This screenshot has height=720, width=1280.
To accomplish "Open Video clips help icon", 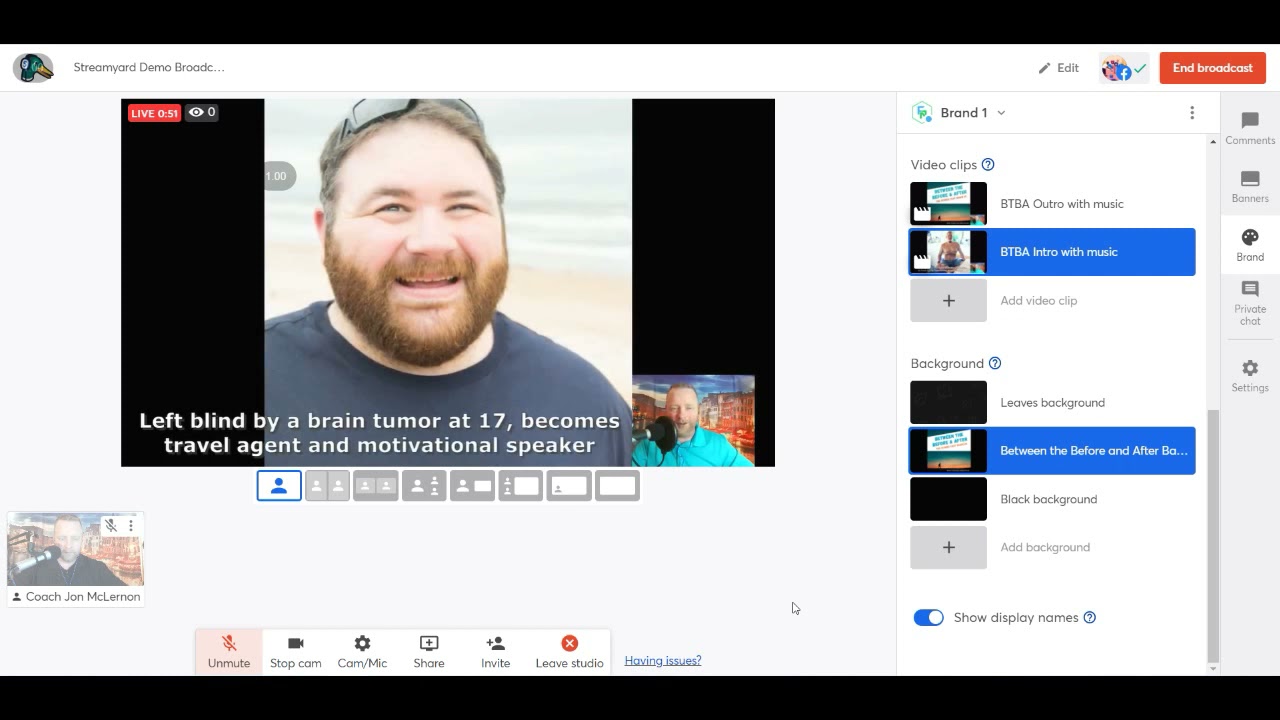I will click(x=988, y=165).
